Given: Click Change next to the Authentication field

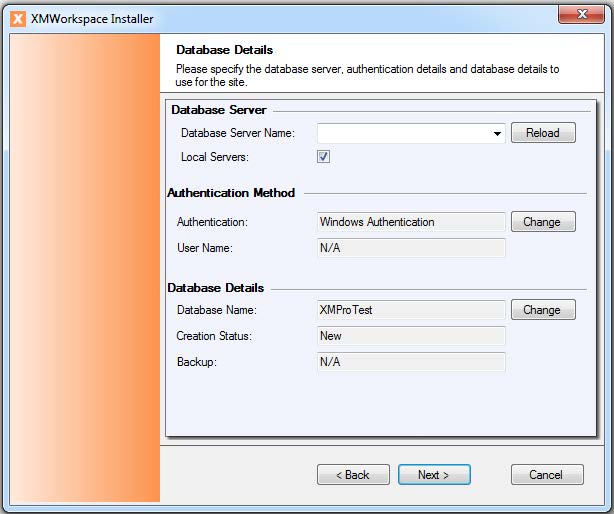Looking at the screenshot, I should [x=543, y=222].
